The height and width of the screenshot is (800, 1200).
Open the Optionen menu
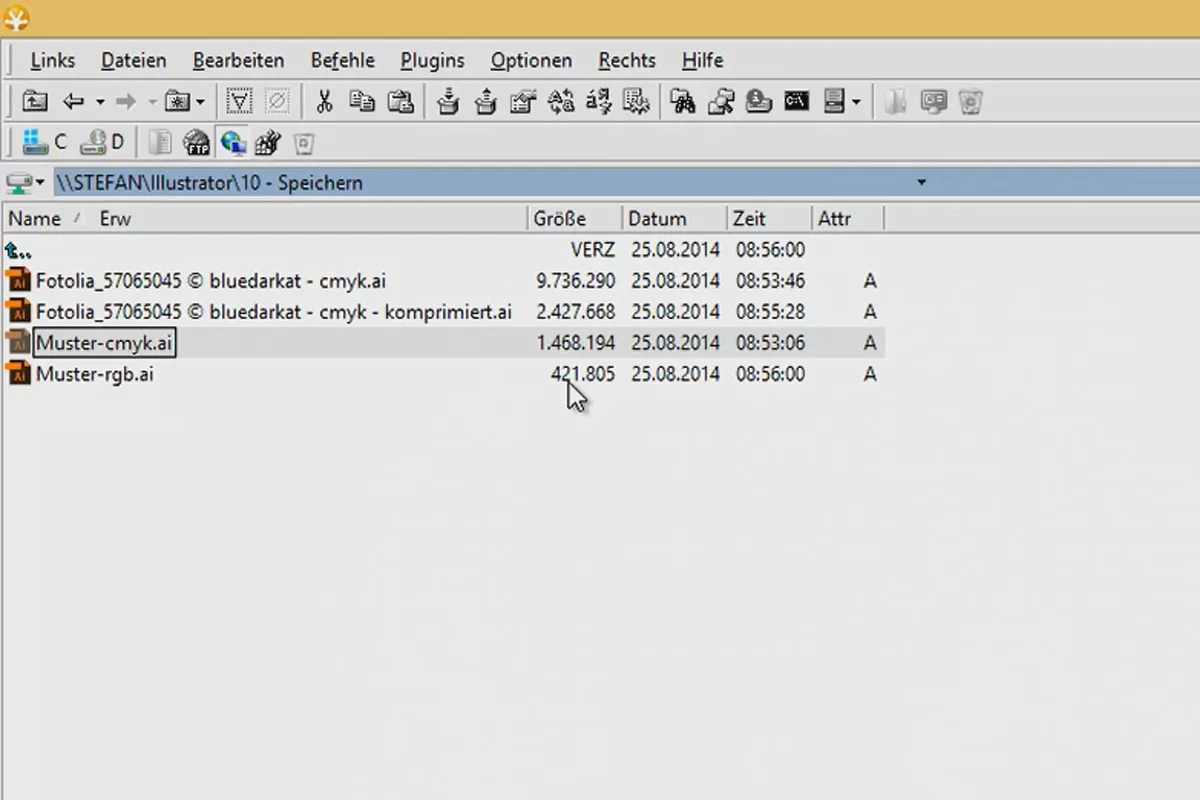coord(531,60)
